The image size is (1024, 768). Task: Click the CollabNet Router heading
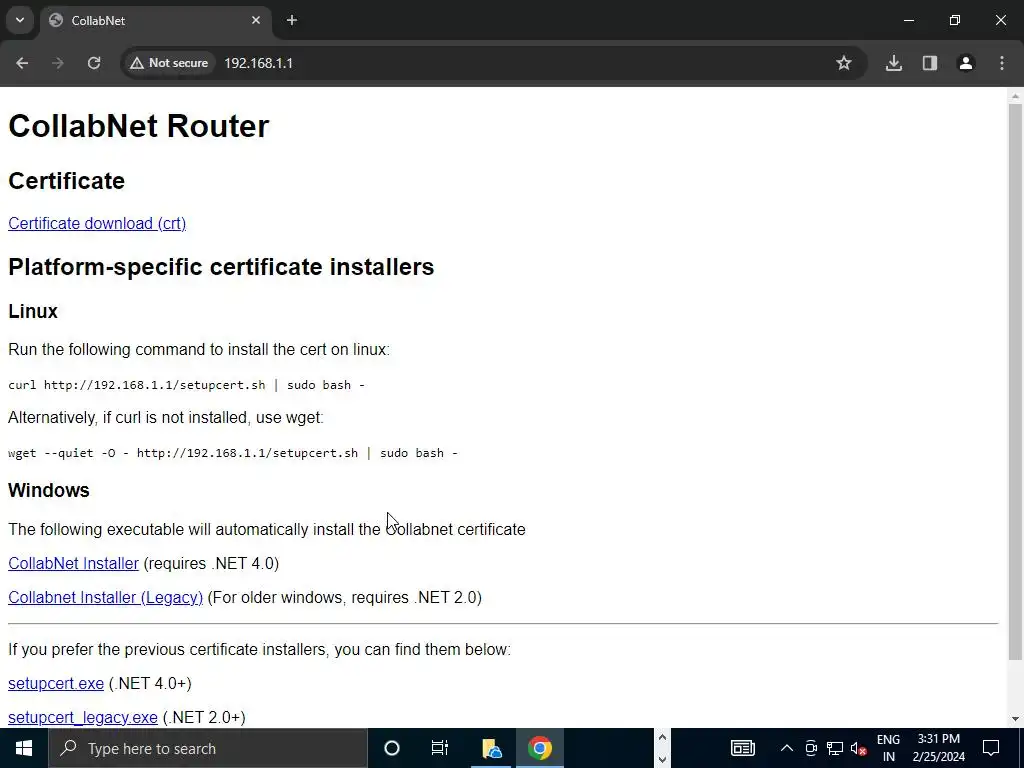pos(138,126)
